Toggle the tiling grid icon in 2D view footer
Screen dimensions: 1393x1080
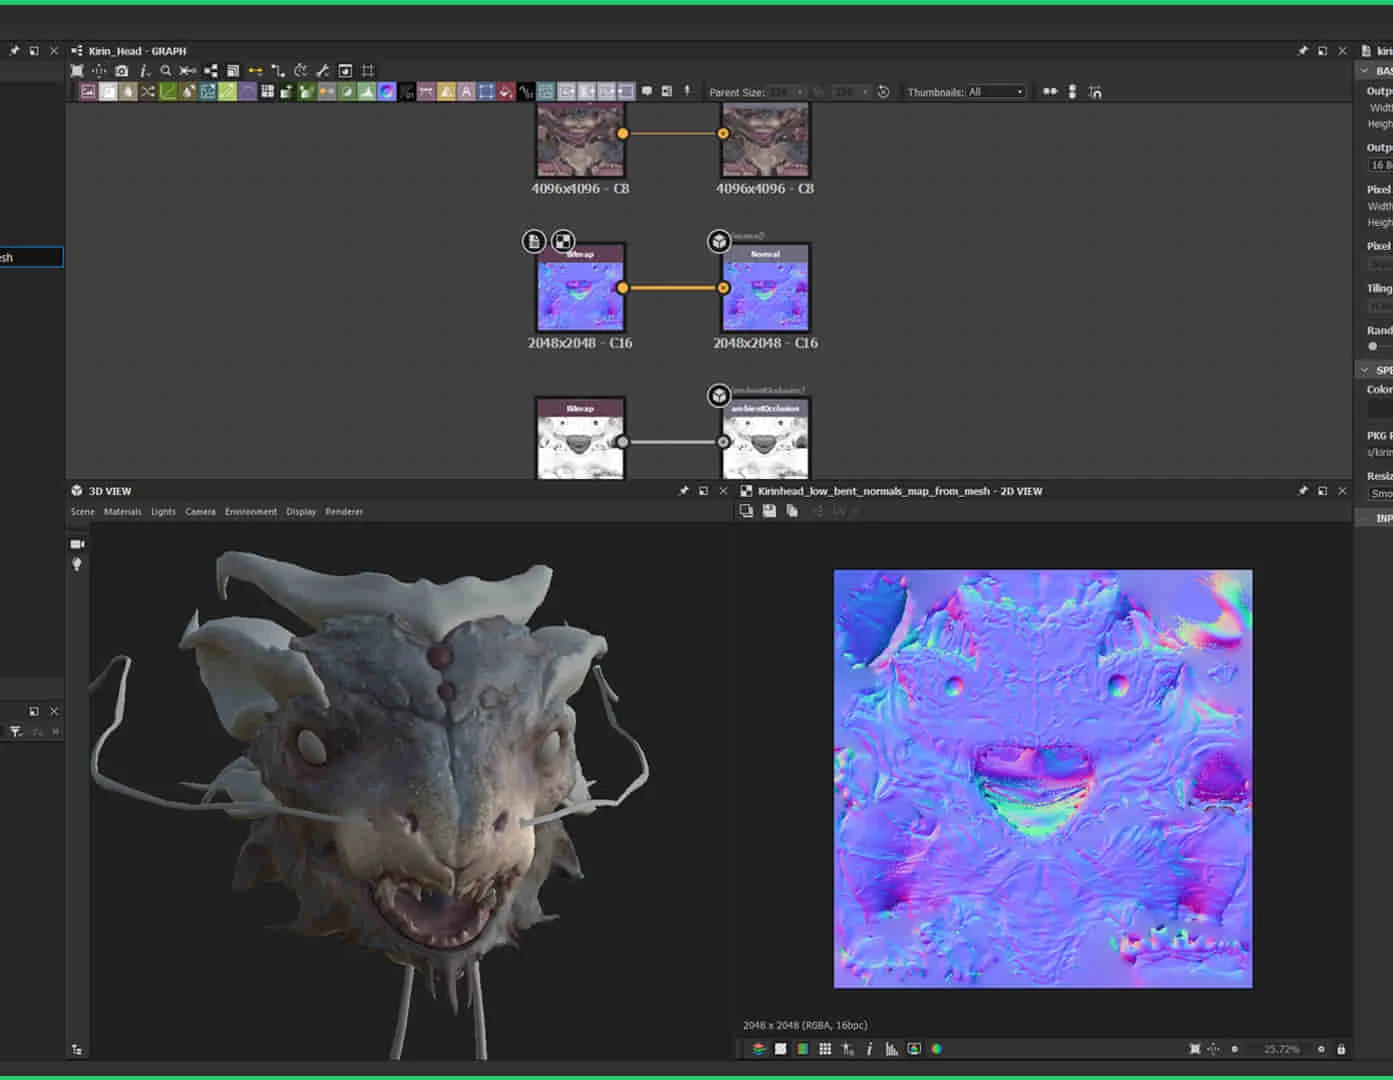click(x=825, y=1049)
